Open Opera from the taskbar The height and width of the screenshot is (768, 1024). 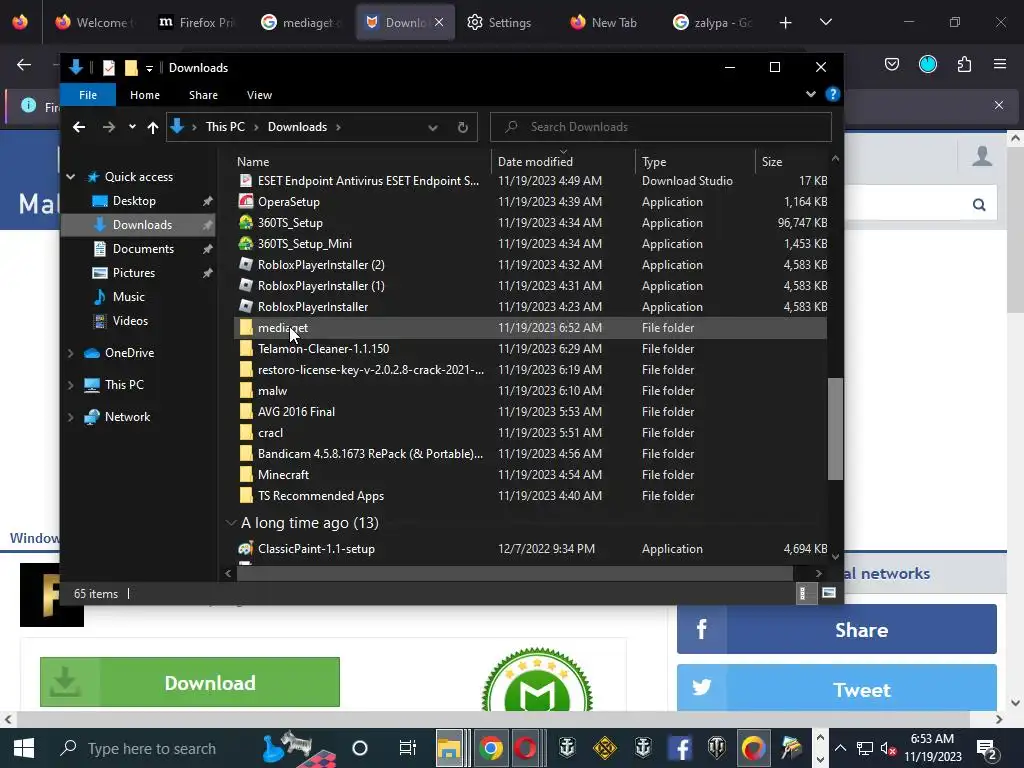click(x=525, y=748)
